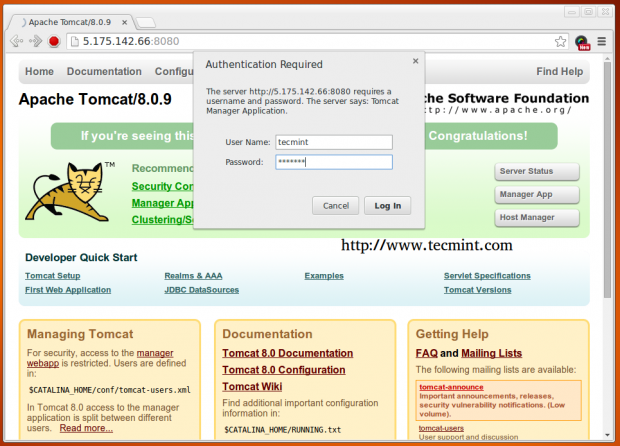The width and height of the screenshot is (620, 446).
Task: Close the Authentication Required dialog
Action: (x=415, y=61)
